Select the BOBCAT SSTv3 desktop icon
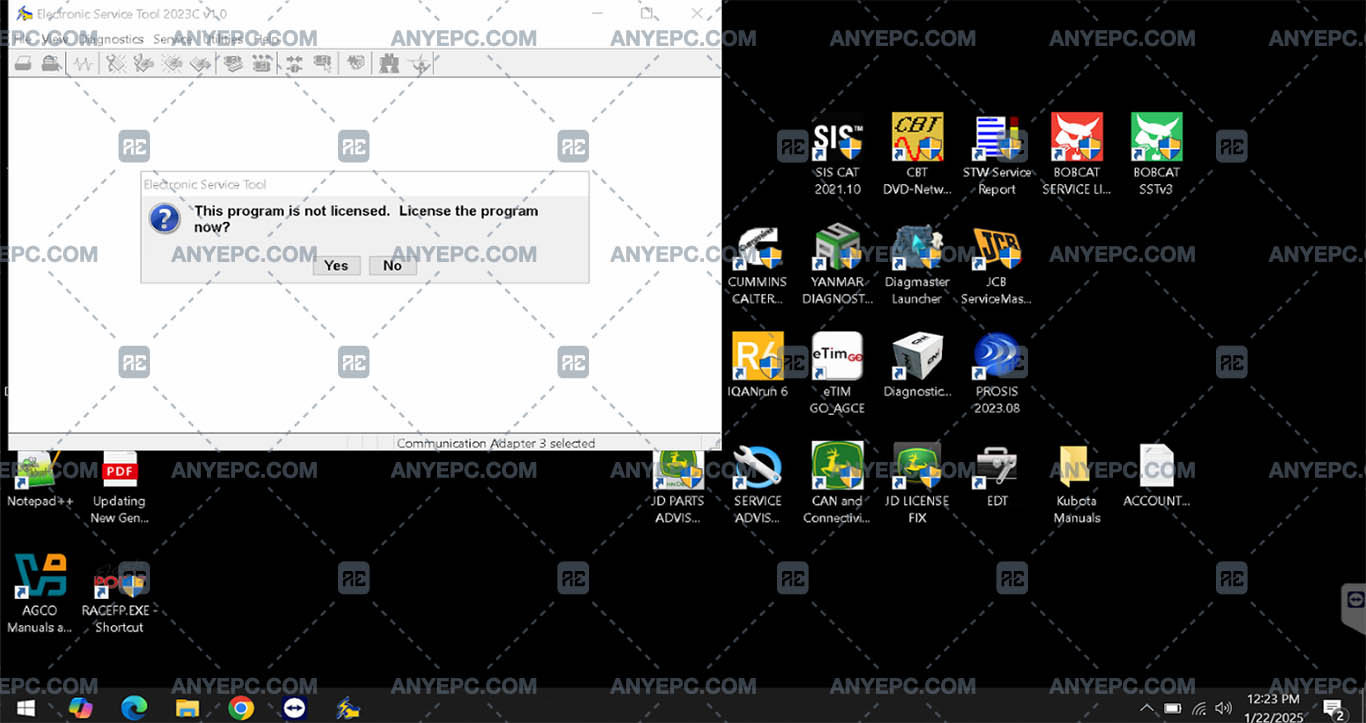This screenshot has width=1366, height=723. pos(1156,155)
